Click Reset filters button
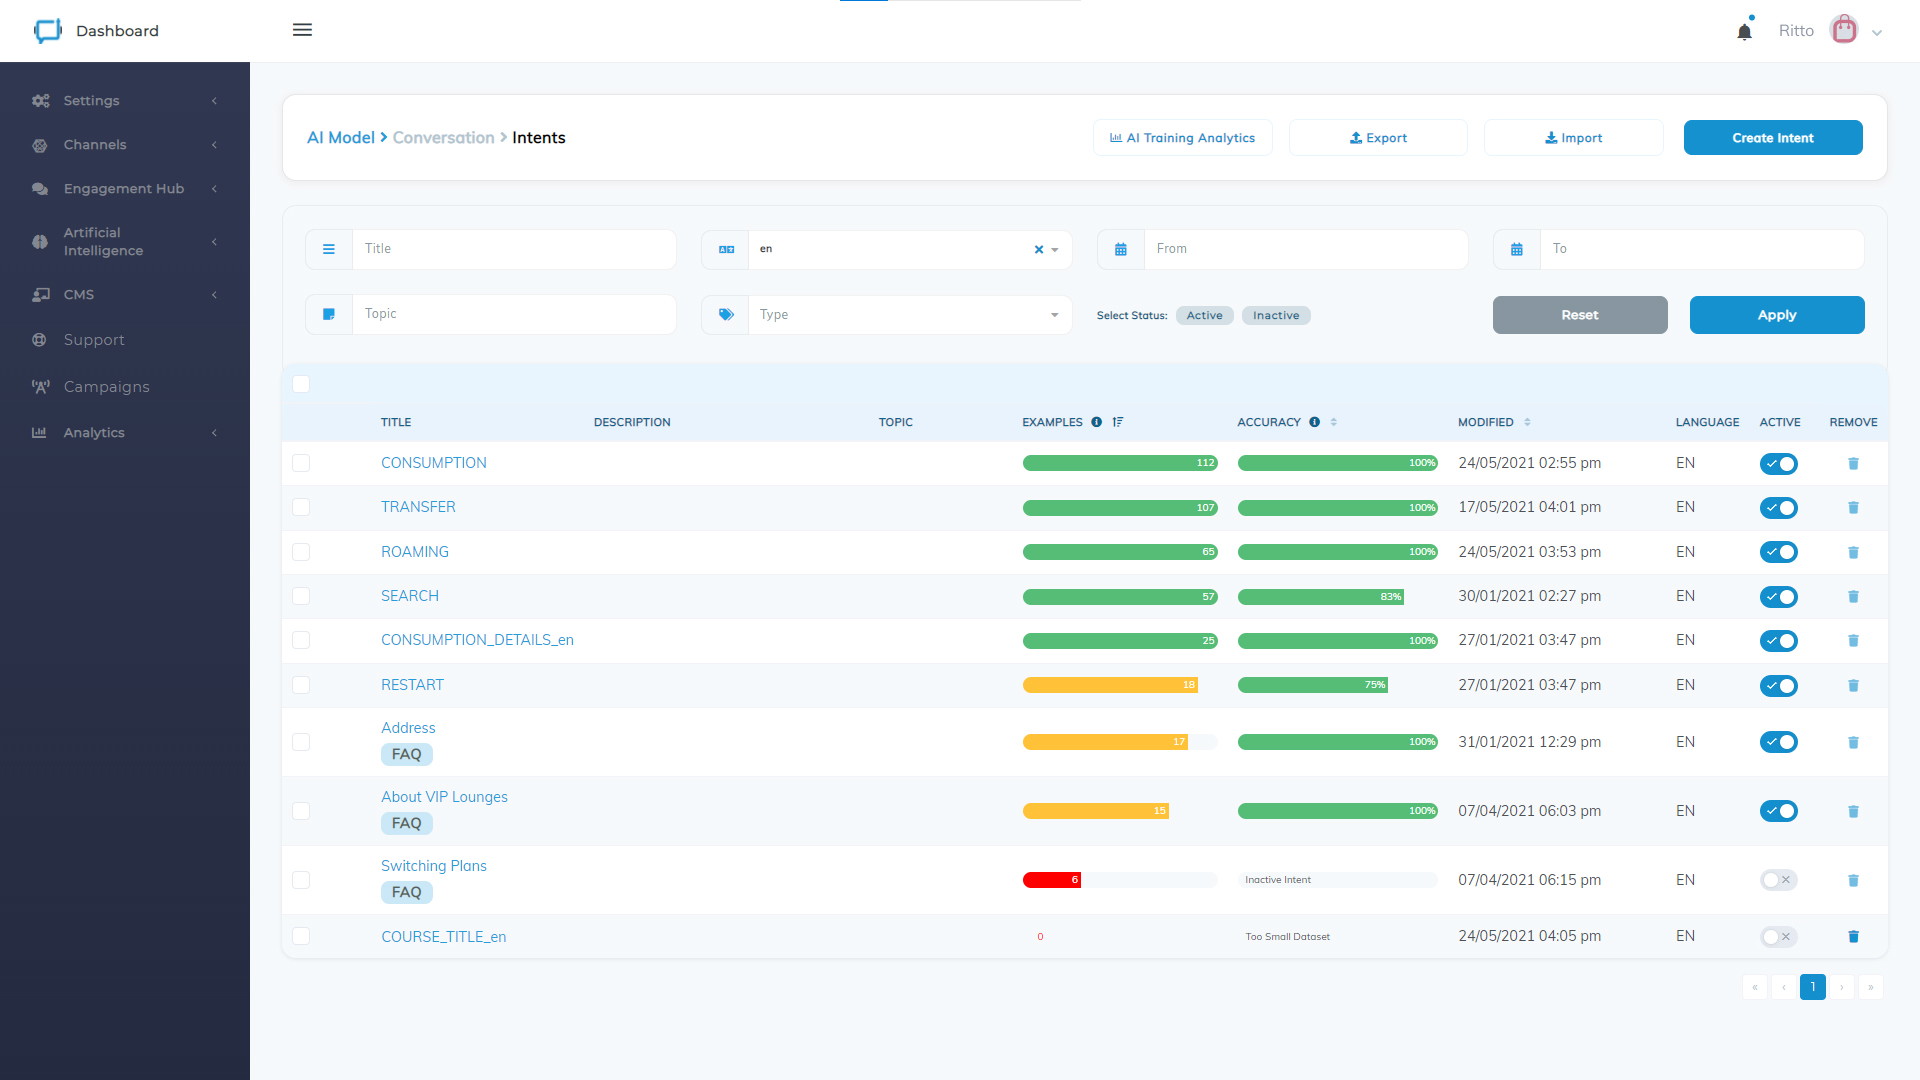1920x1080 pixels. click(x=1580, y=314)
